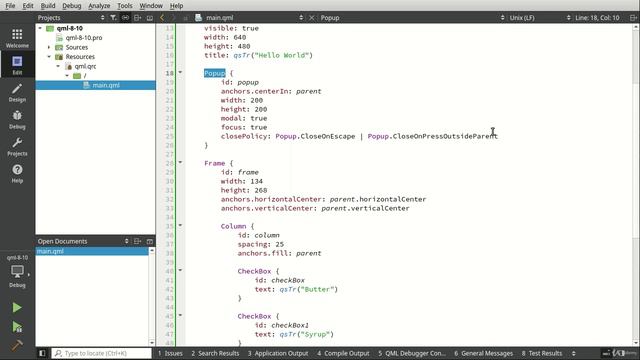
Task: Show the Test Results pane
Action: pos(542,353)
